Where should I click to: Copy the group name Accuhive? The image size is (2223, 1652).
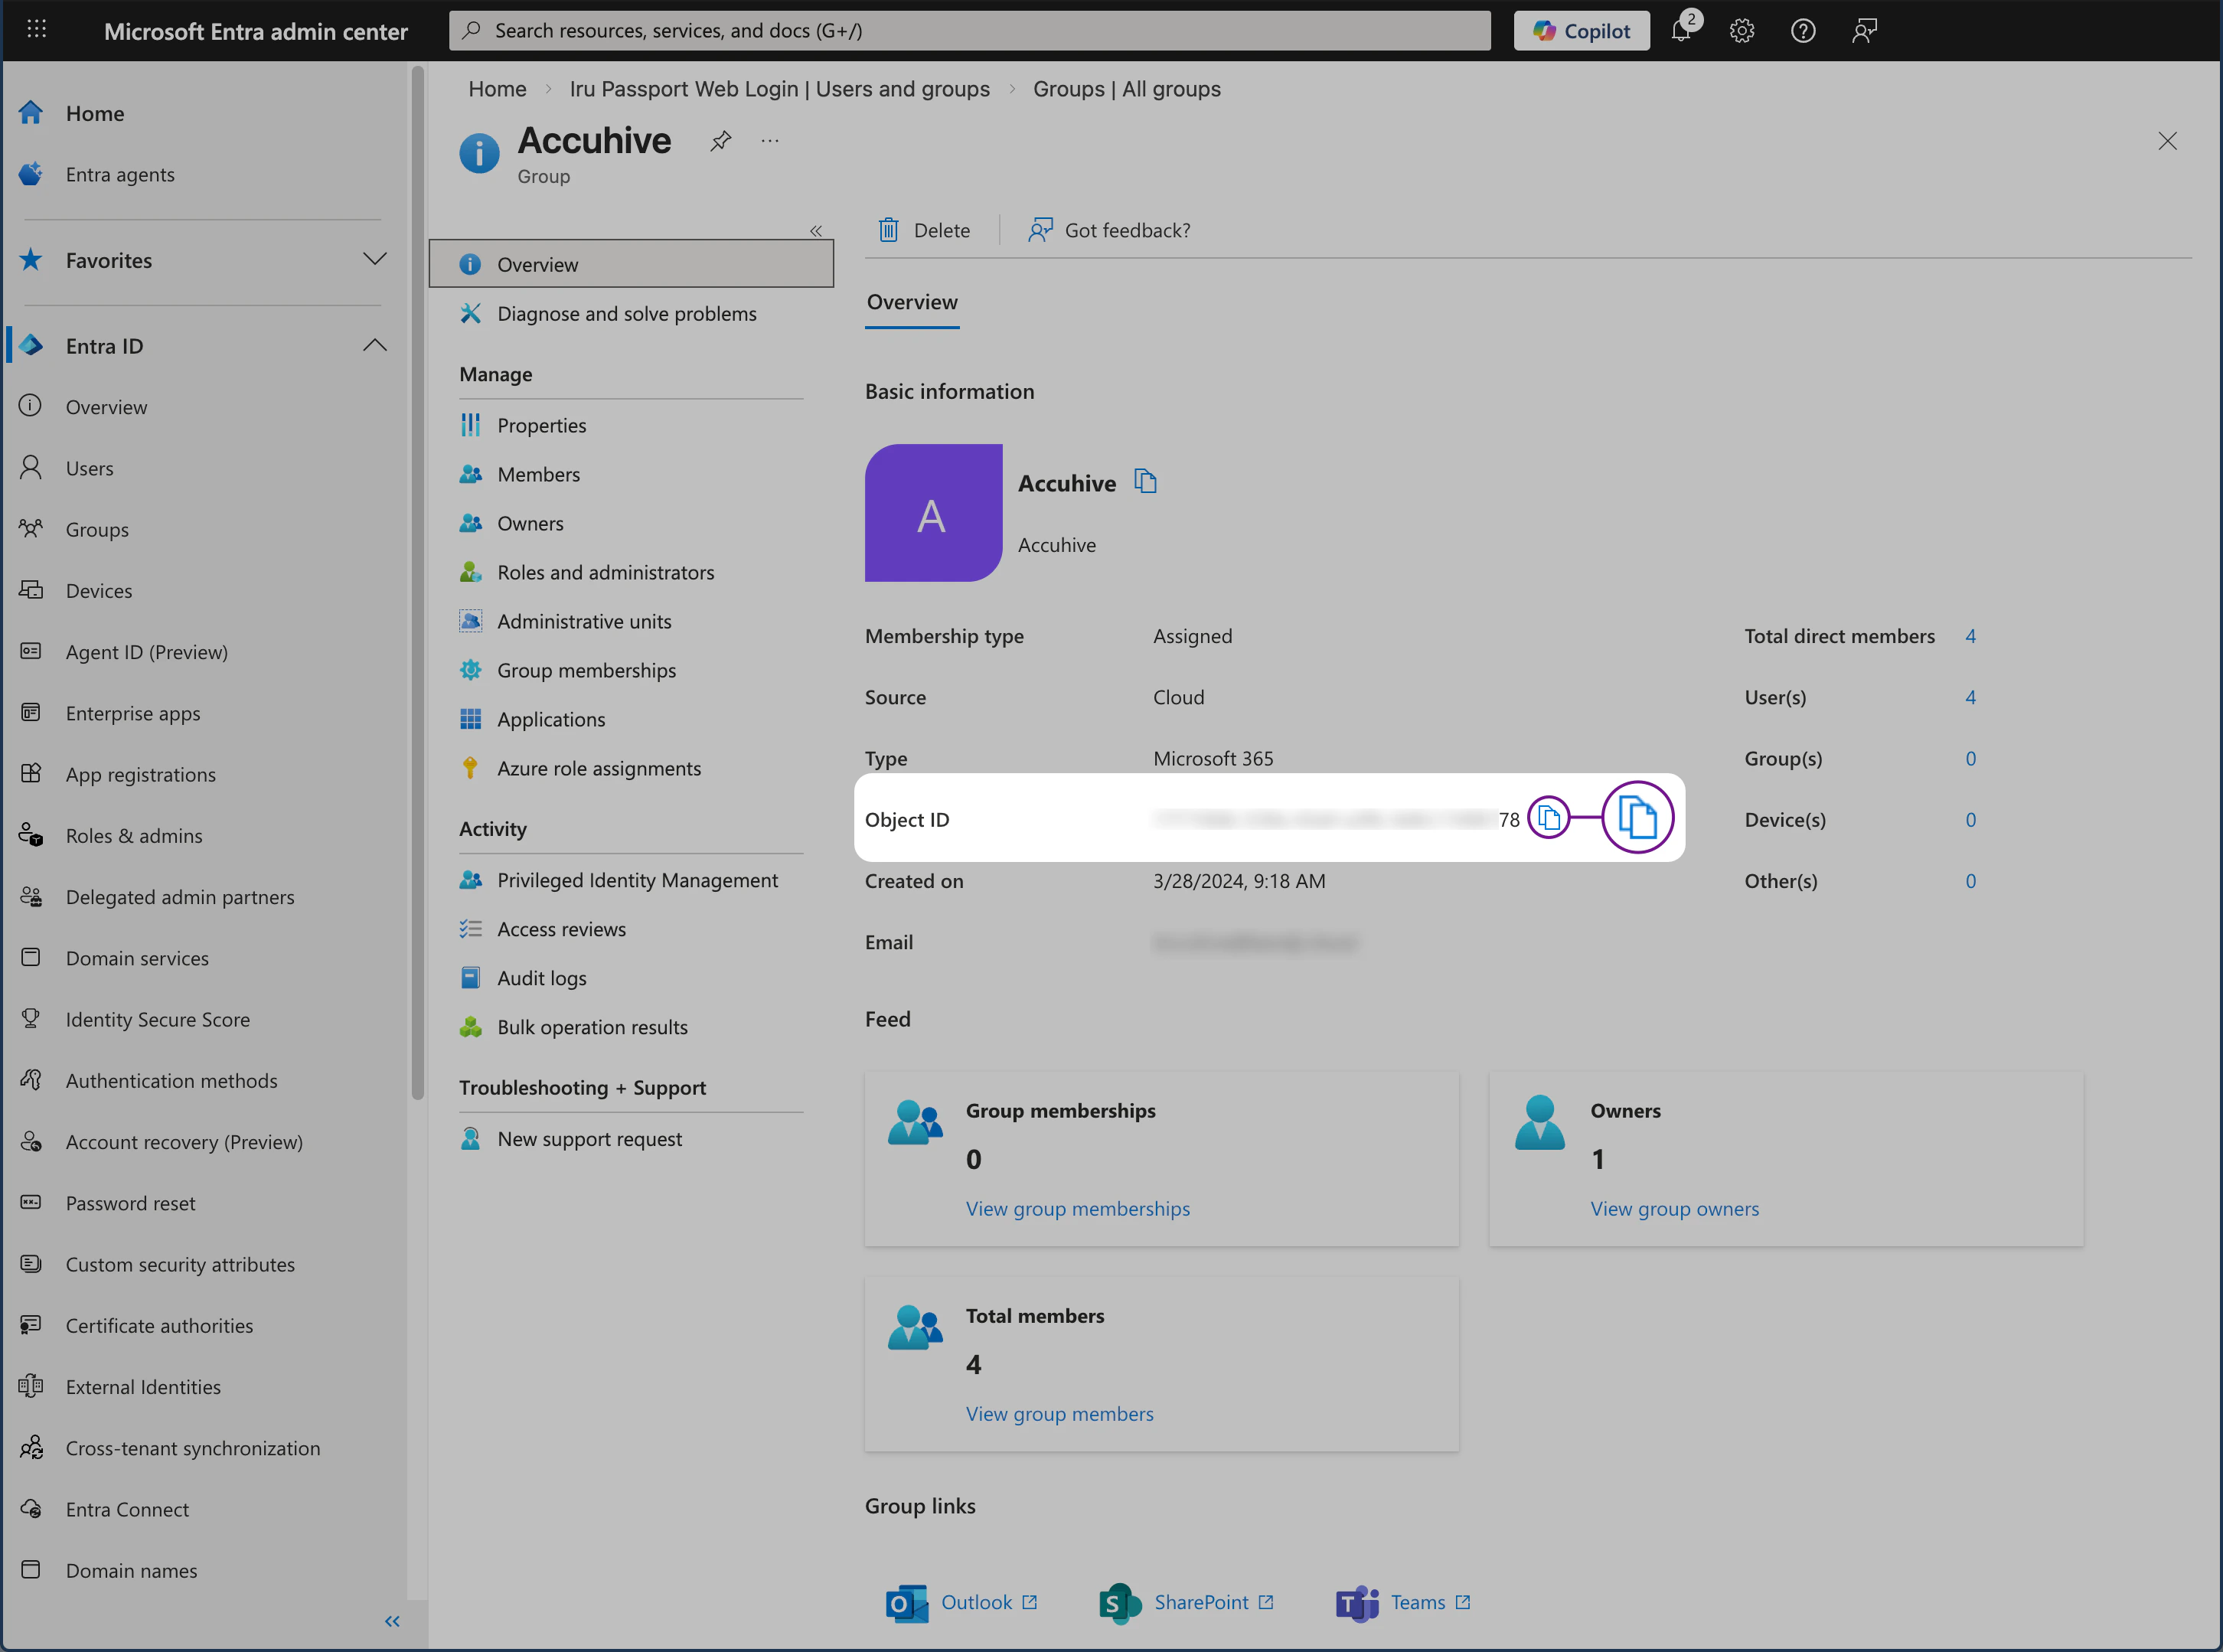[x=1146, y=482]
